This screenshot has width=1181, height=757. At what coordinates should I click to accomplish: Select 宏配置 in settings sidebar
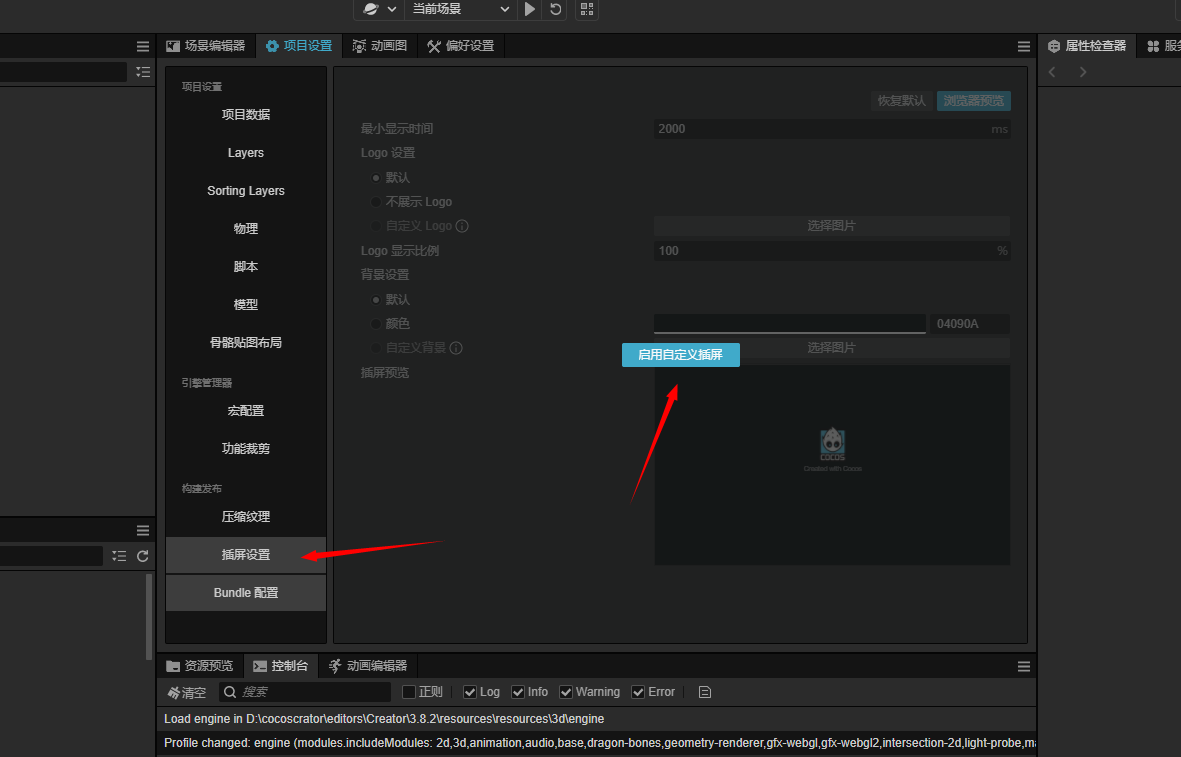[x=246, y=411]
